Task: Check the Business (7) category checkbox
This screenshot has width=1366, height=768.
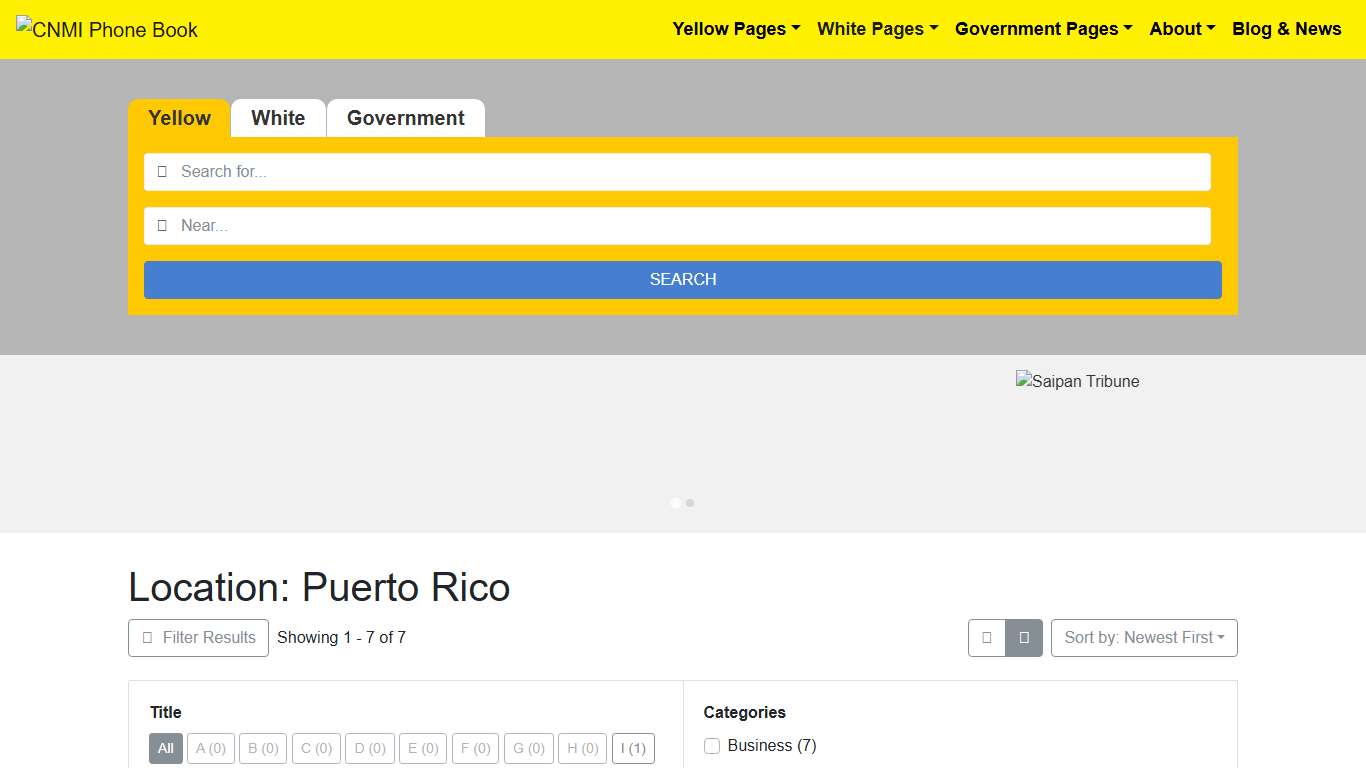Action: point(711,745)
